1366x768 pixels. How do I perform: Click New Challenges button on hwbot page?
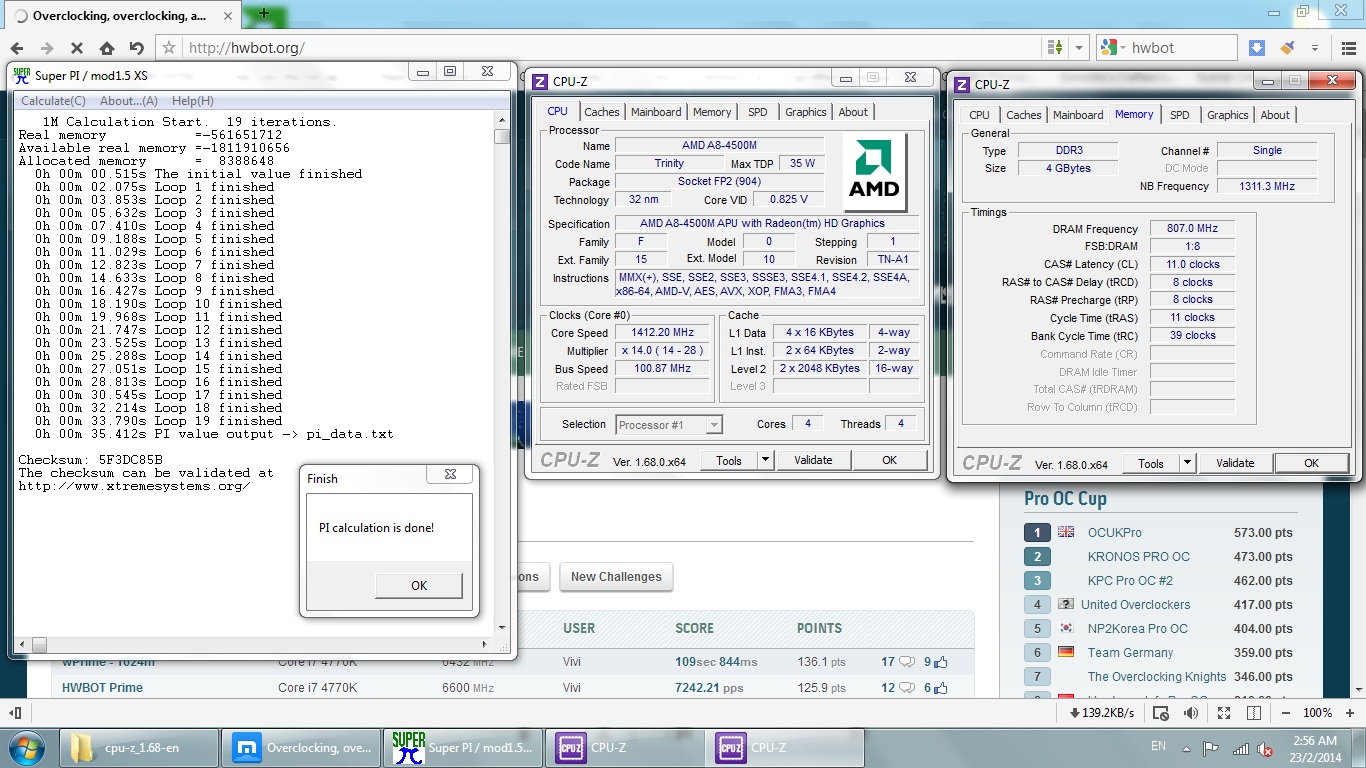click(x=616, y=577)
